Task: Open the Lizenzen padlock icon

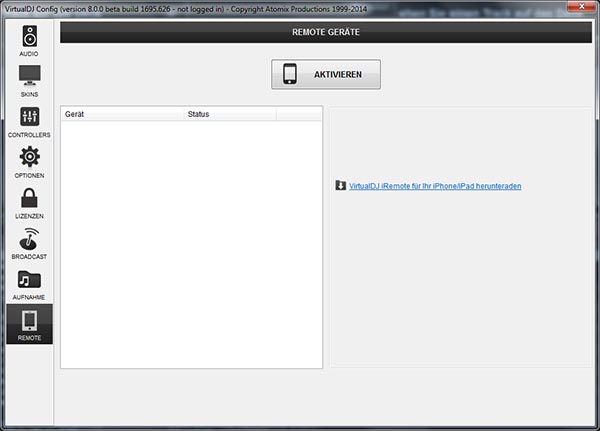Action: coord(29,198)
